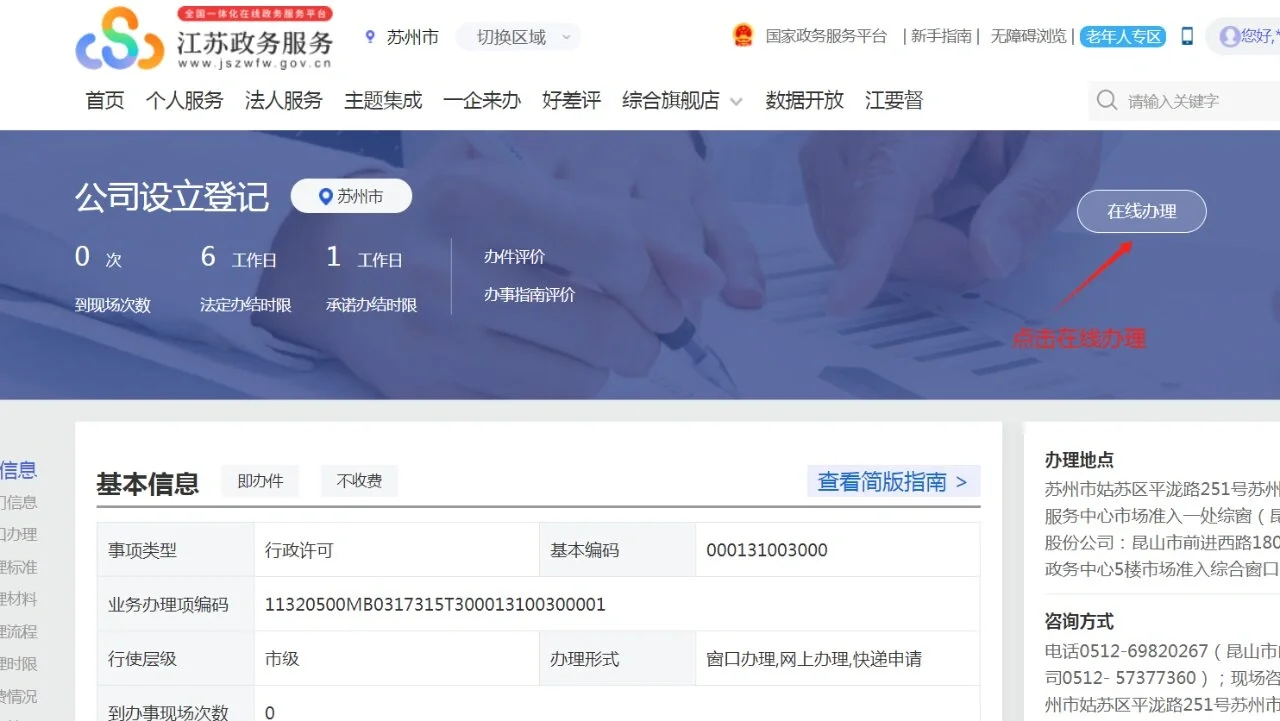Open the 个人服务 menu item
1280x721 pixels.
[184, 101]
